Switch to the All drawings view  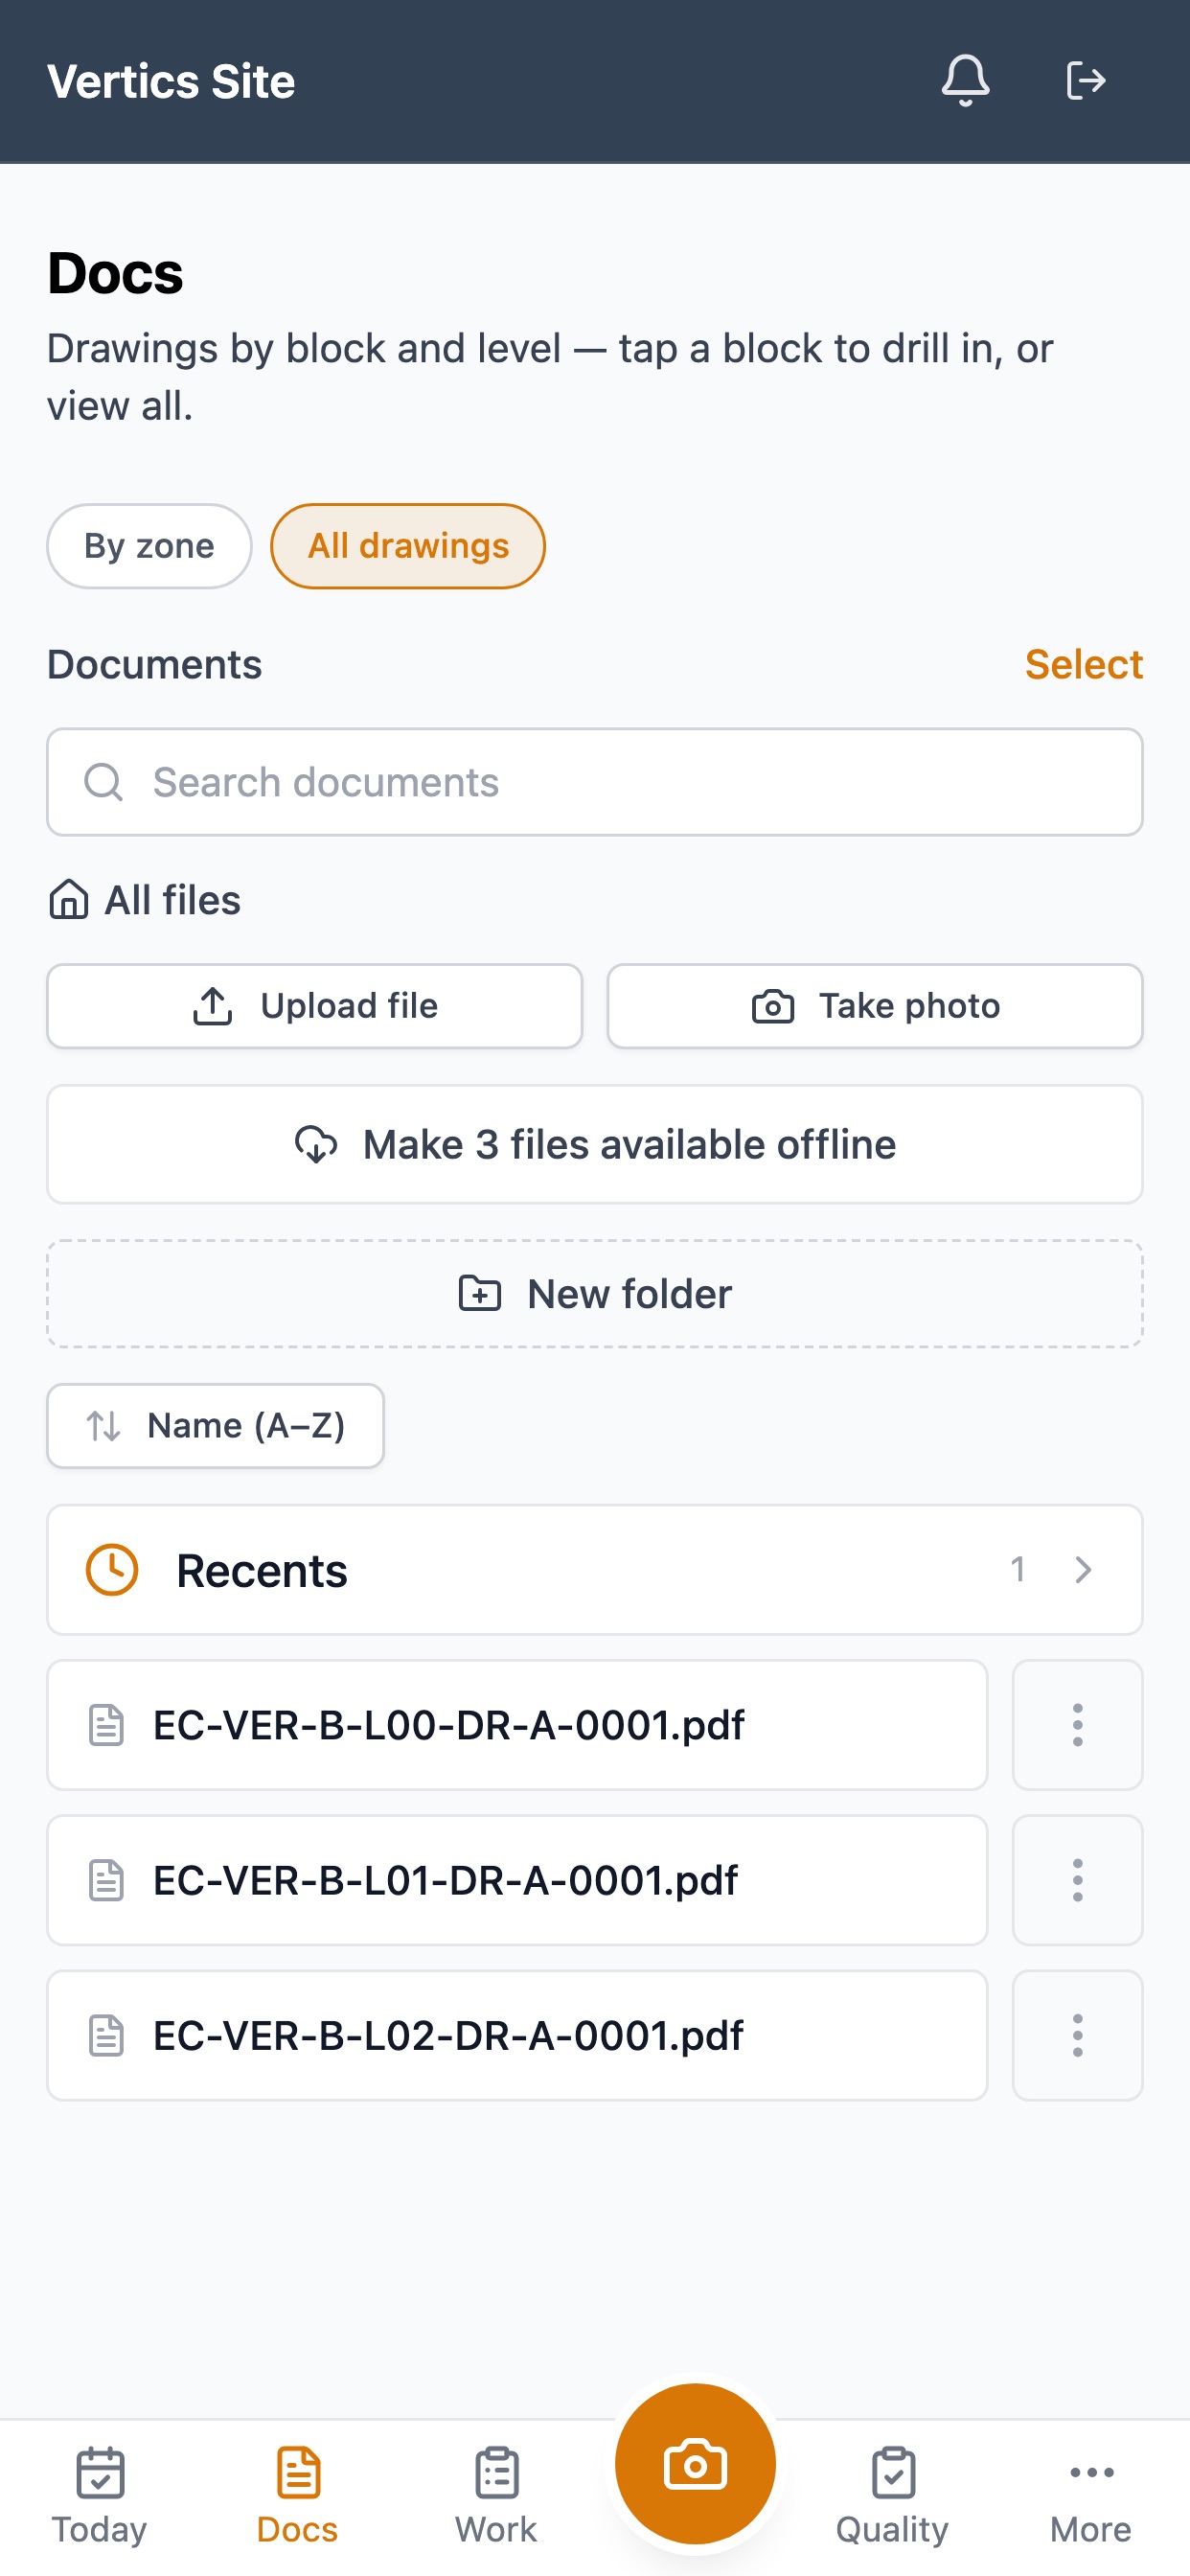[x=408, y=546]
